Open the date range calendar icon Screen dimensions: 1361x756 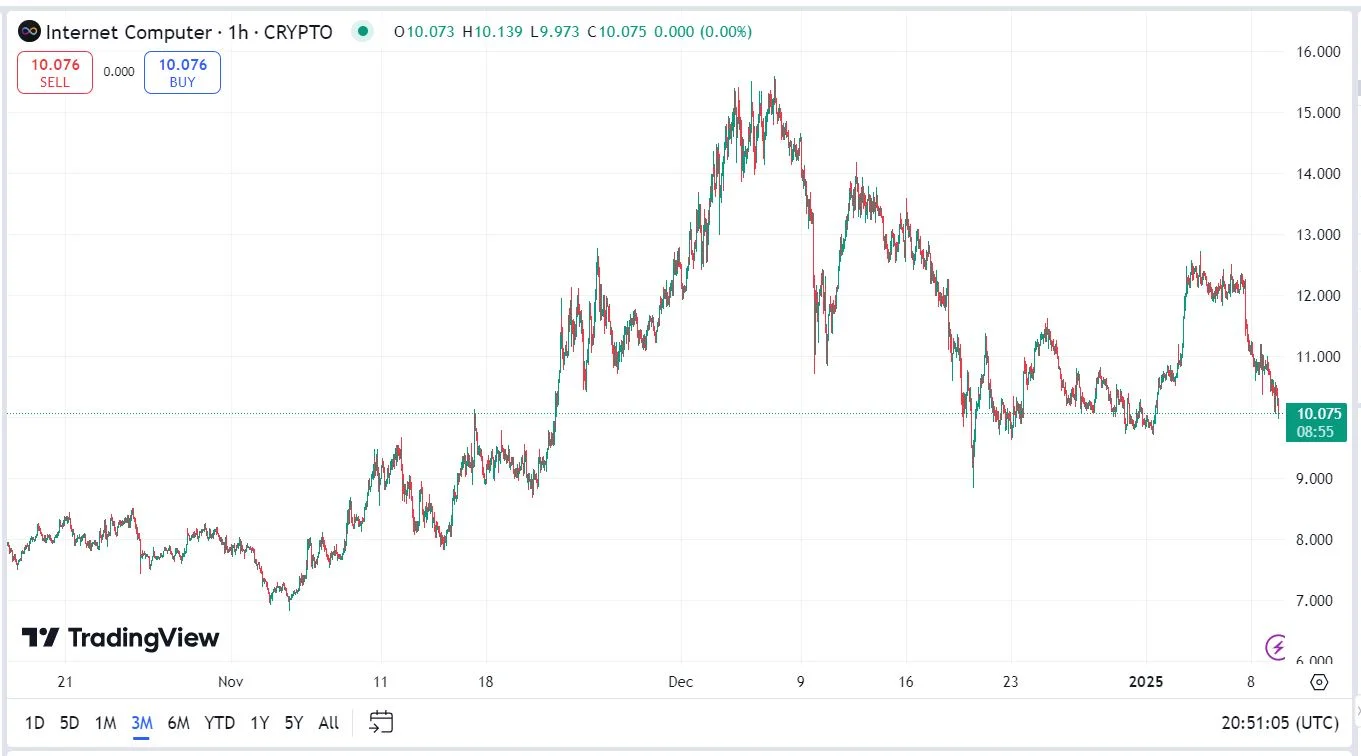pos(381,722)
